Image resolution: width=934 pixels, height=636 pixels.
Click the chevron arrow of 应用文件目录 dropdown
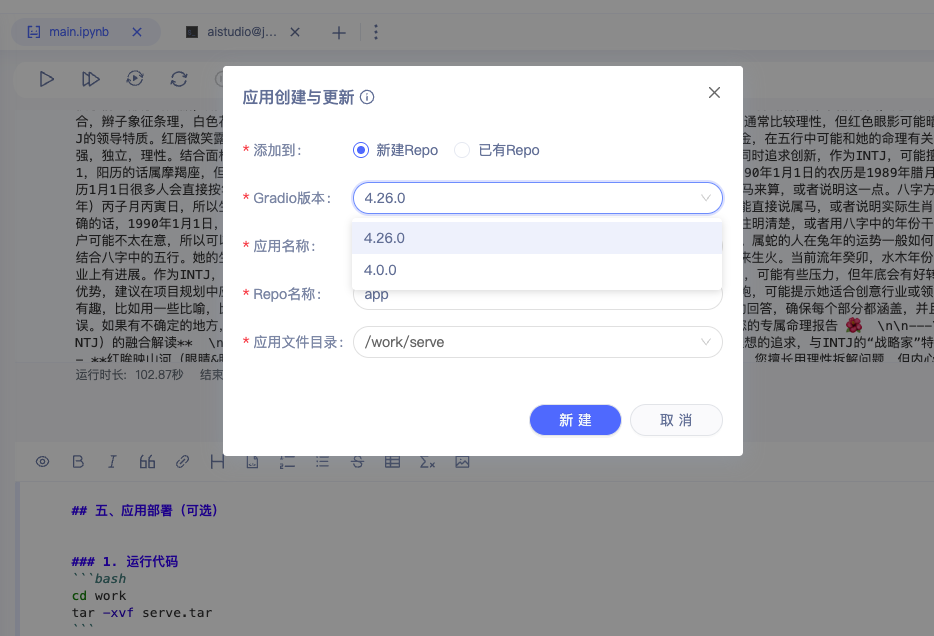[x=706, y=342]
